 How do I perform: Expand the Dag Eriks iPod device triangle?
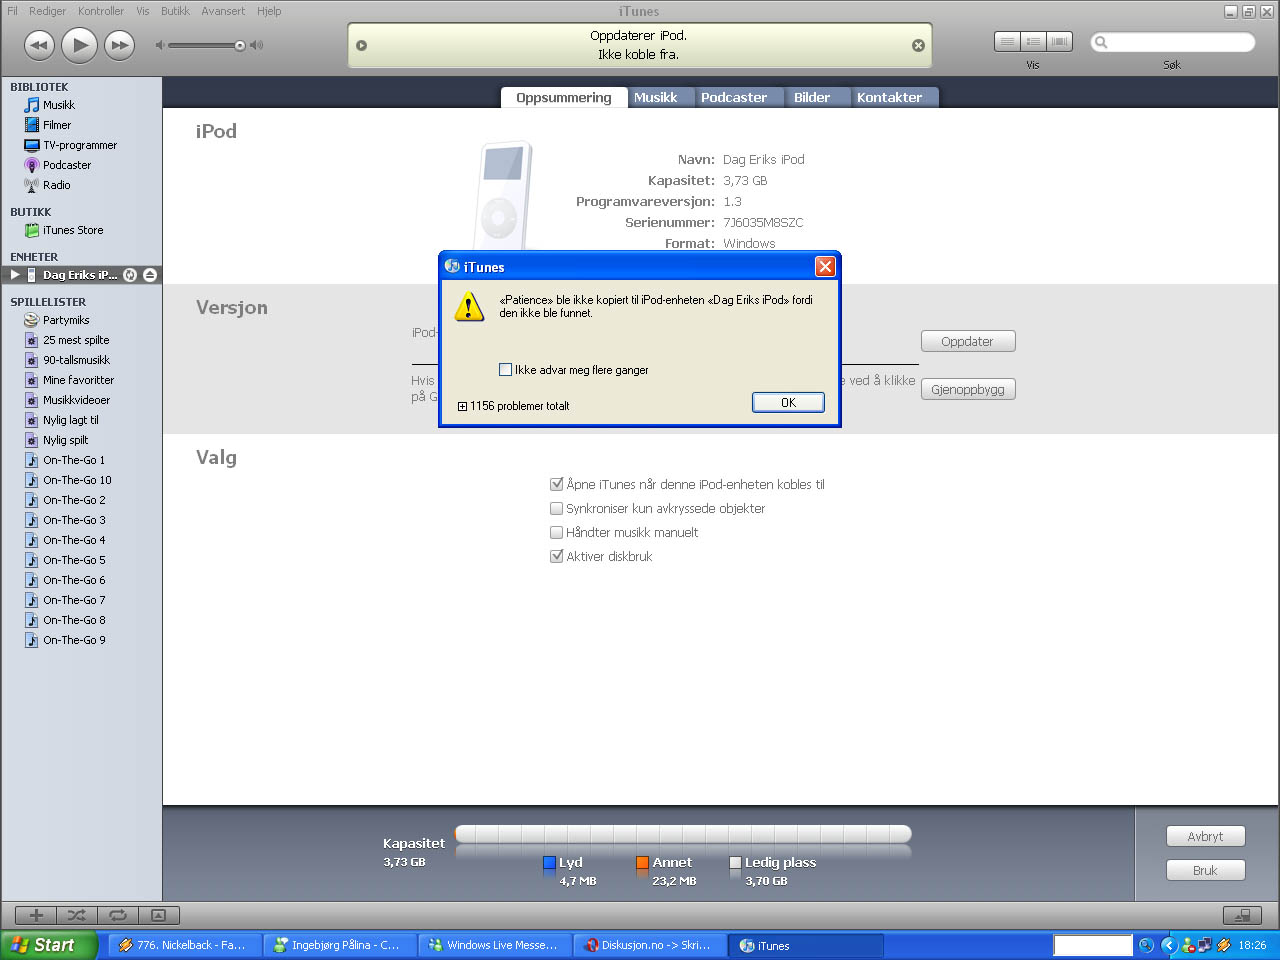click(x=15, y=275)
